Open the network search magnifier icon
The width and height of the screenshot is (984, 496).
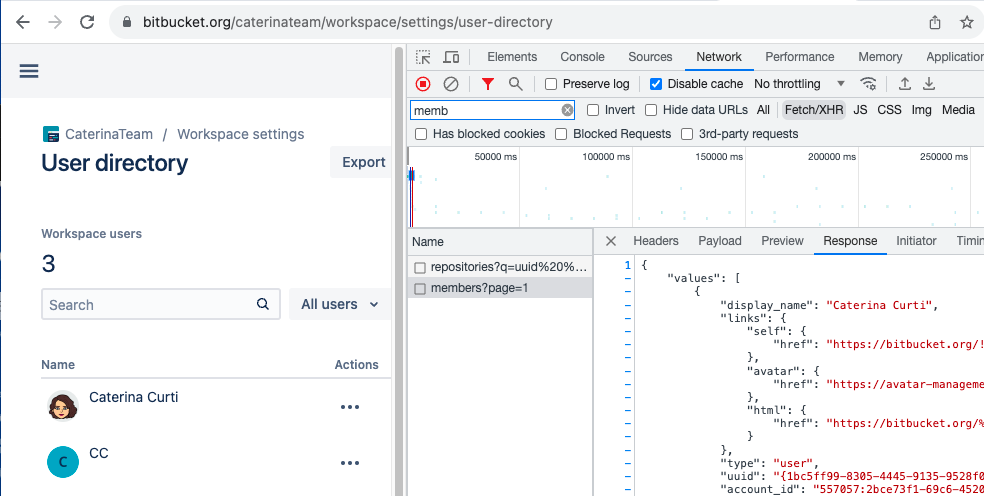[x=516, y=84]
